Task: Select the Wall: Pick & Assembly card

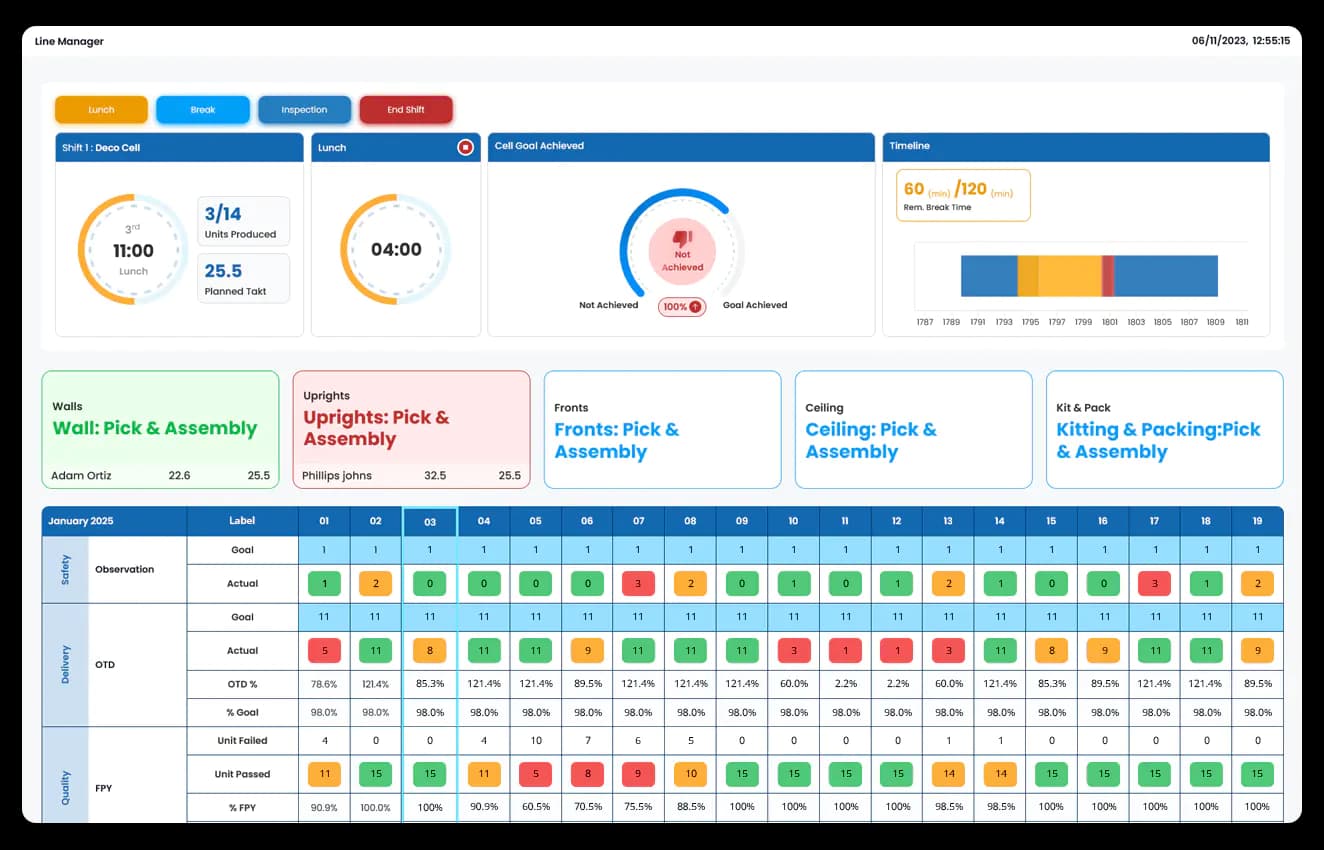Action: (x=160, y=430)
